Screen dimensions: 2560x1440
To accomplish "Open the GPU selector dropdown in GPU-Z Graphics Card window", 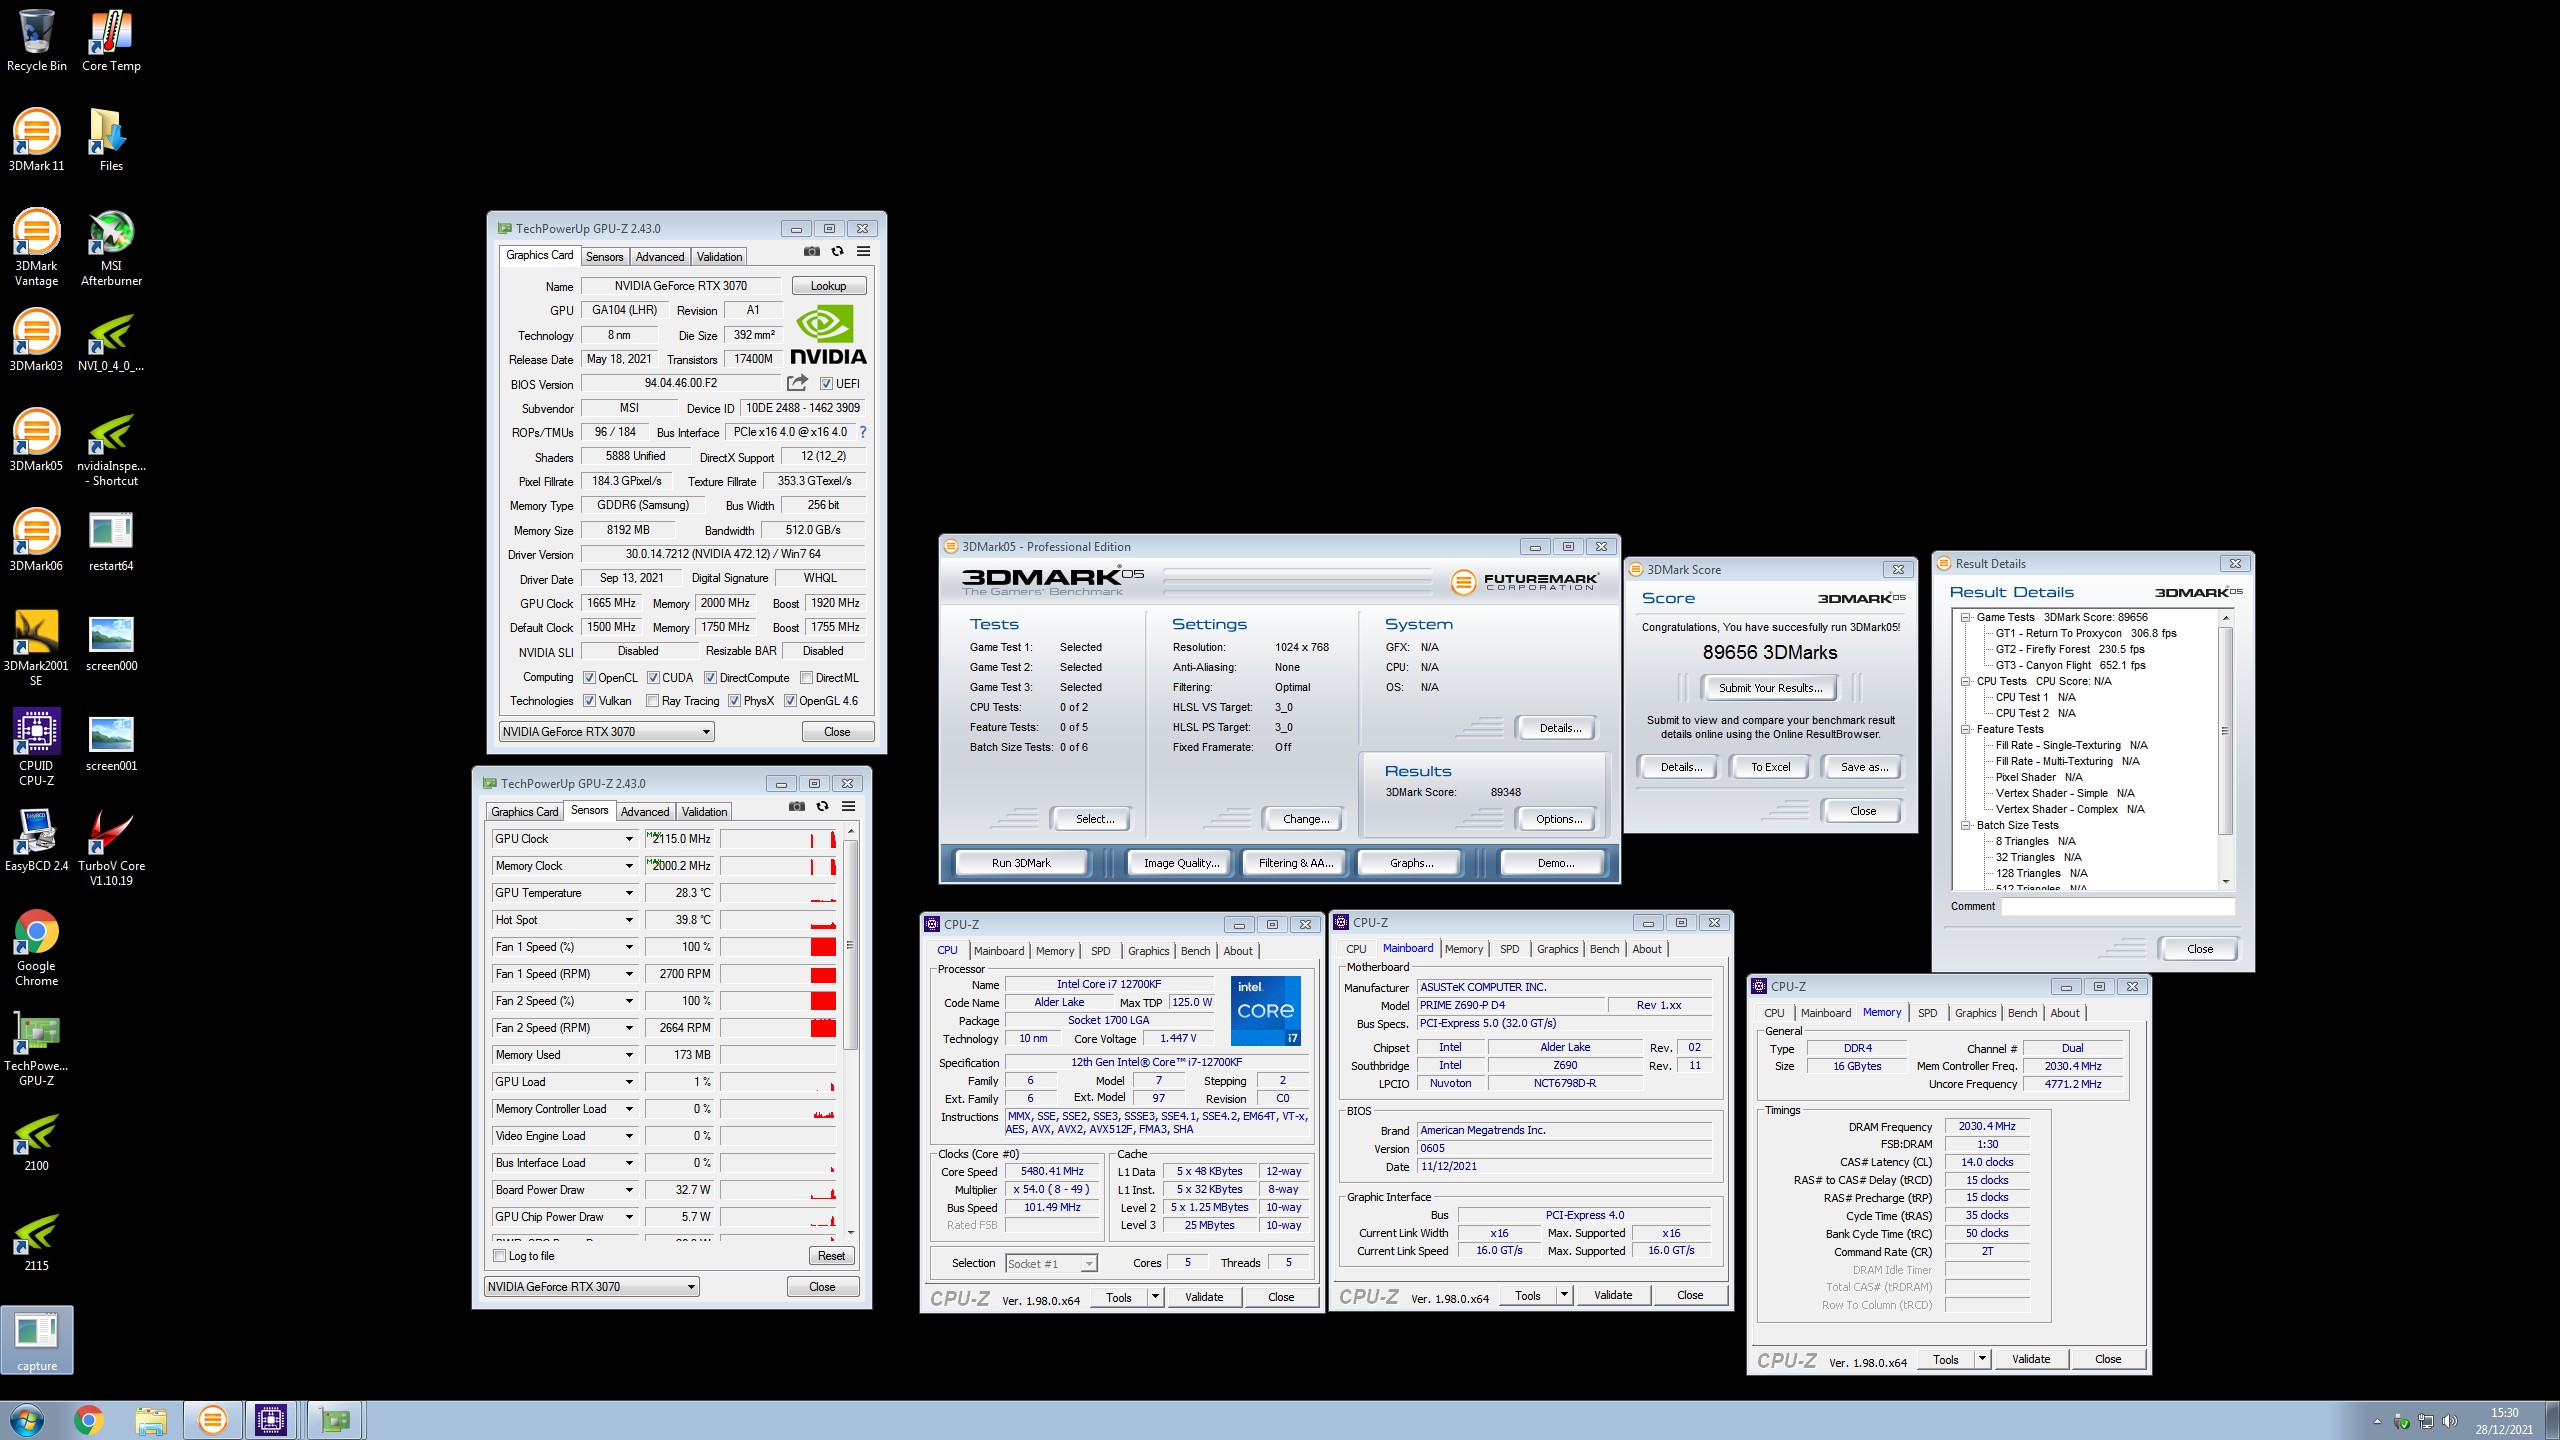I will point(607,732).
